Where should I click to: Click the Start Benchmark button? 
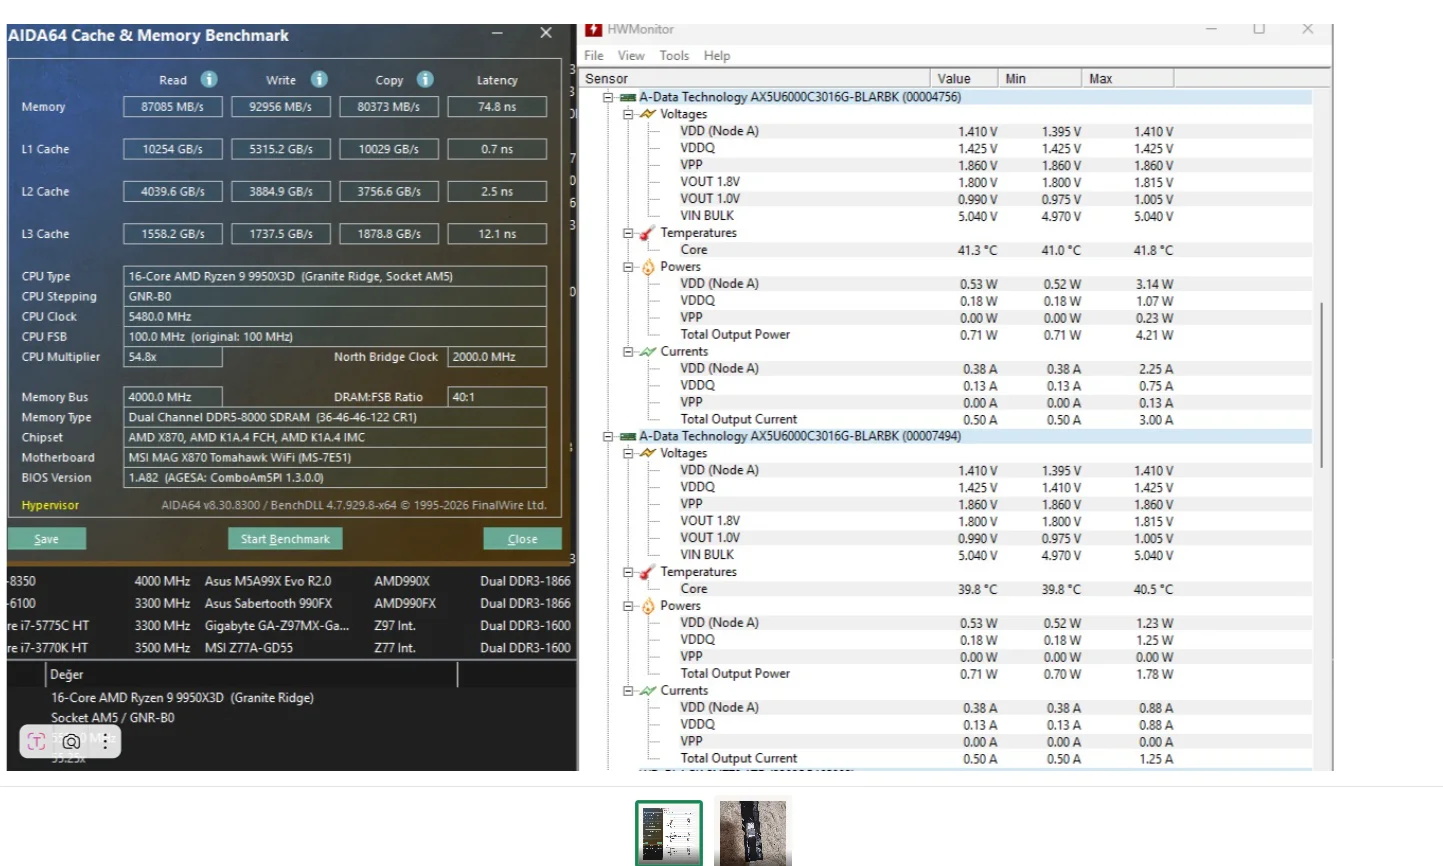pos(285,539)
